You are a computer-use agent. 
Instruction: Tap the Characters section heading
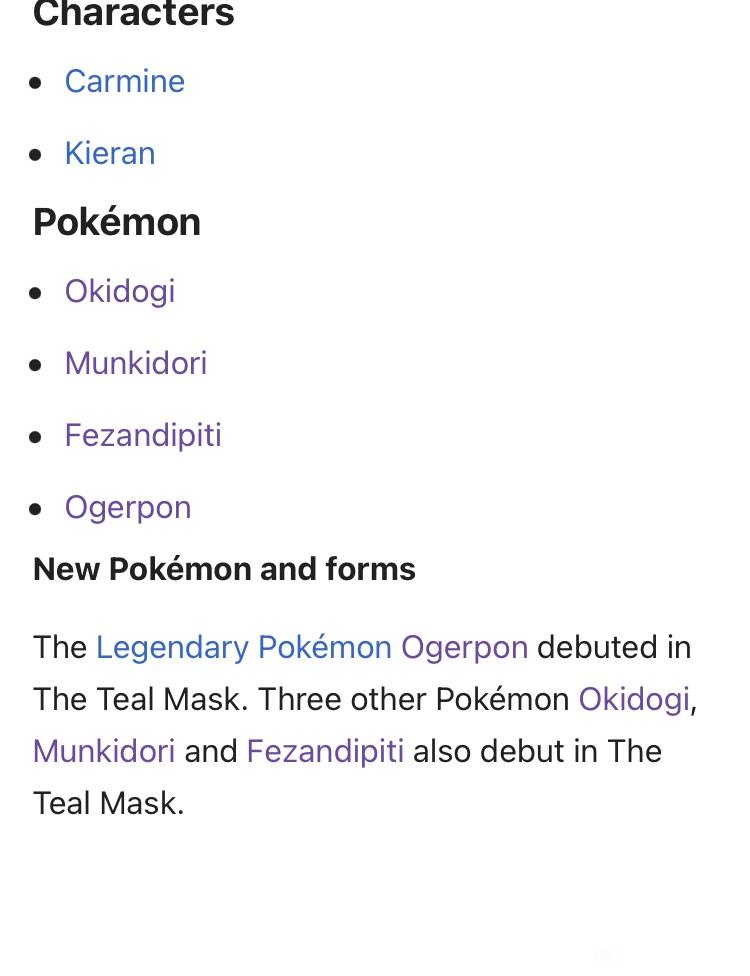(x=134, y=14)
